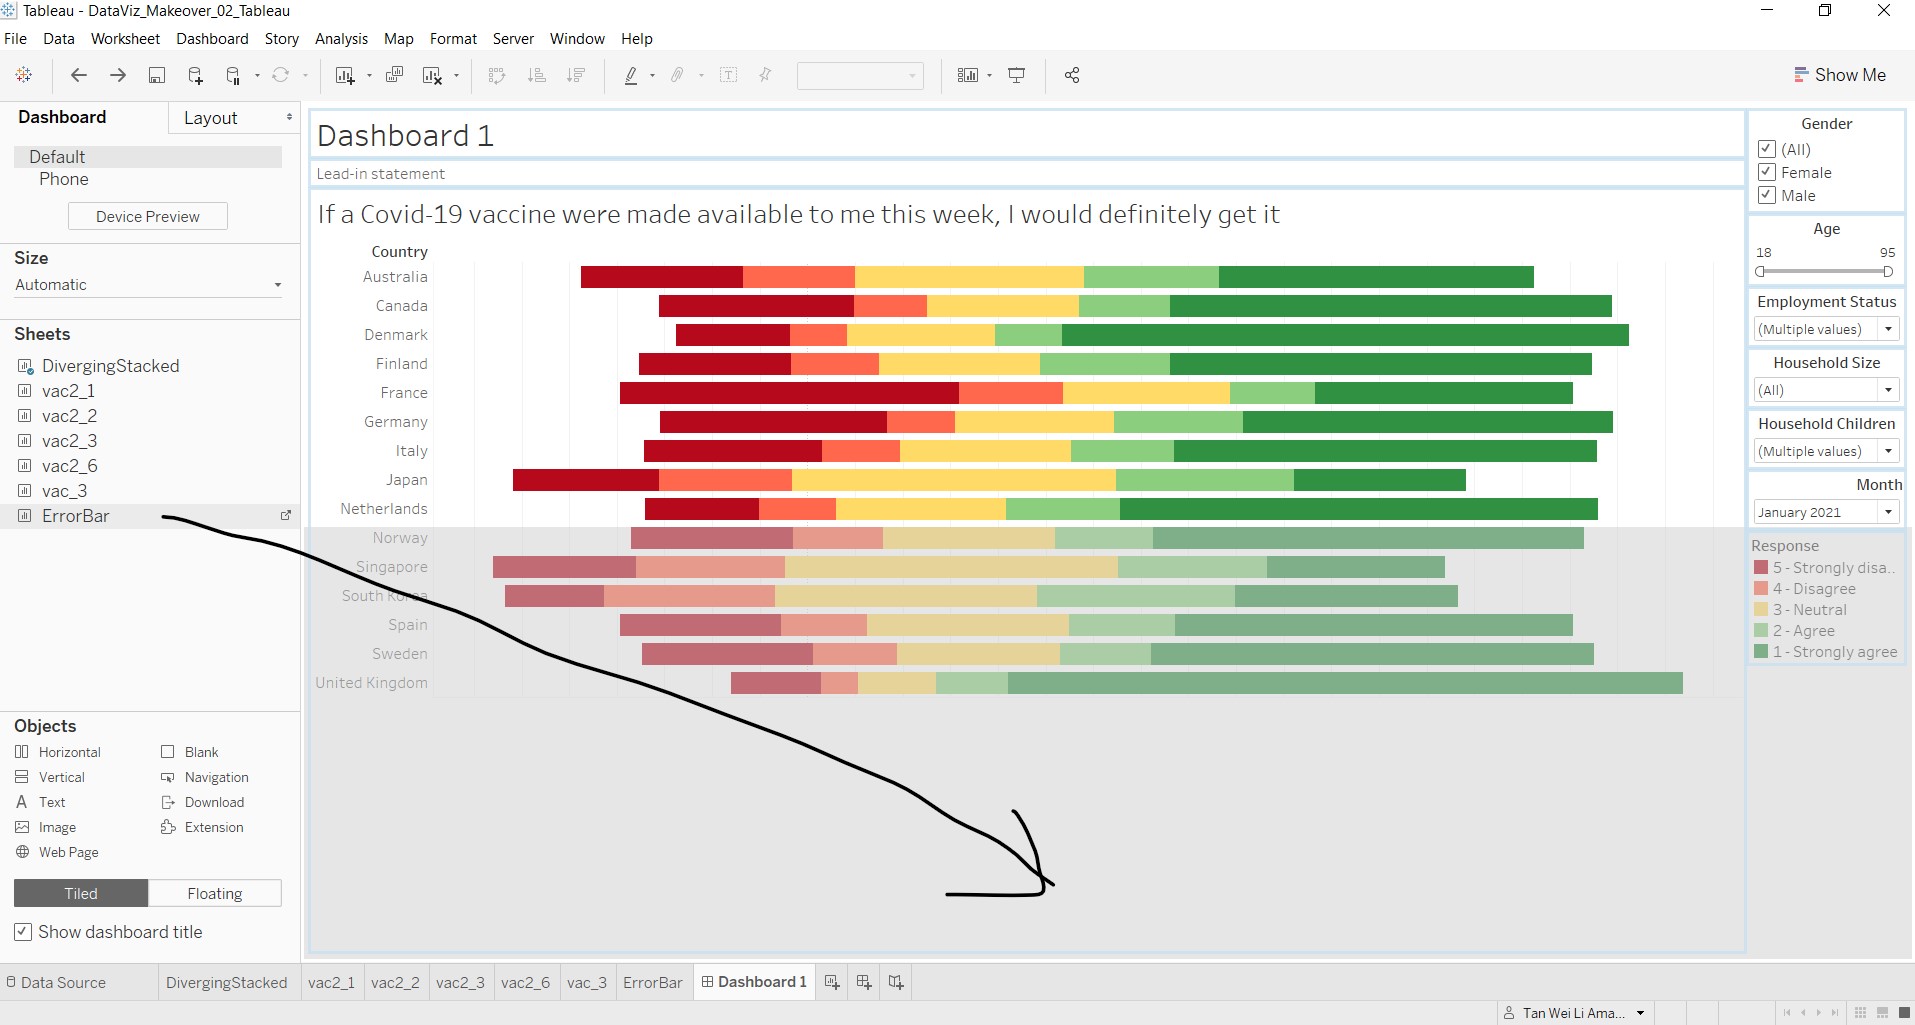Click the Add new data source icon

point(195,75)
